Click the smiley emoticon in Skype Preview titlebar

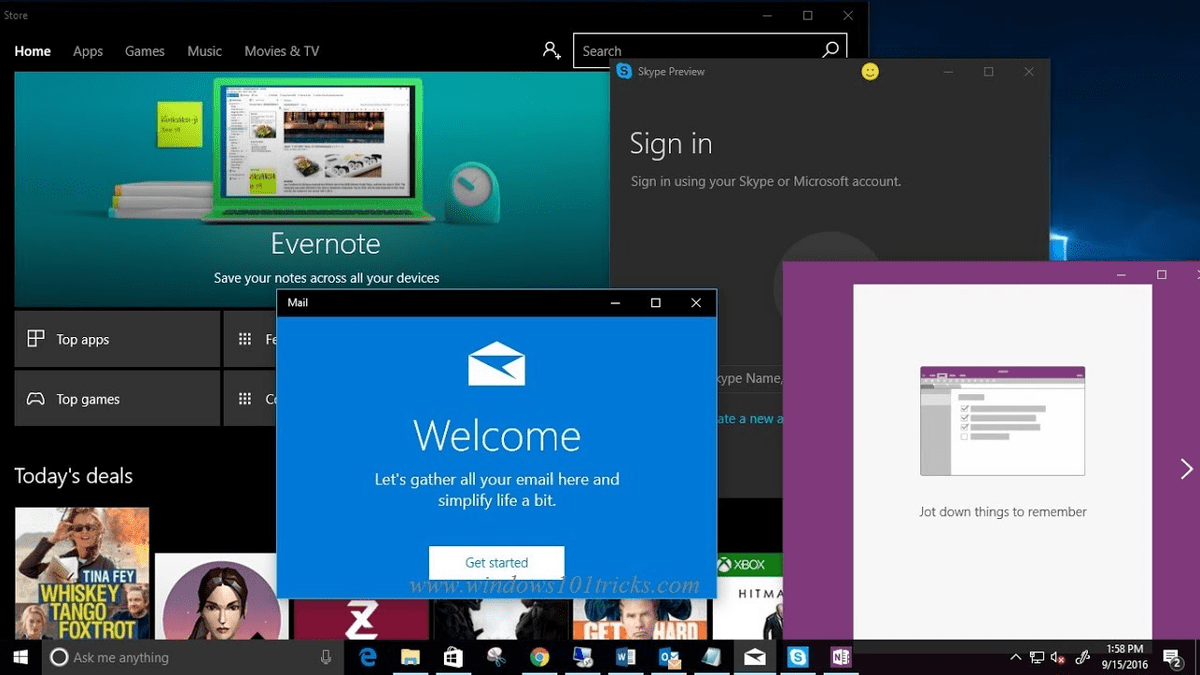[x=869, y=72]
